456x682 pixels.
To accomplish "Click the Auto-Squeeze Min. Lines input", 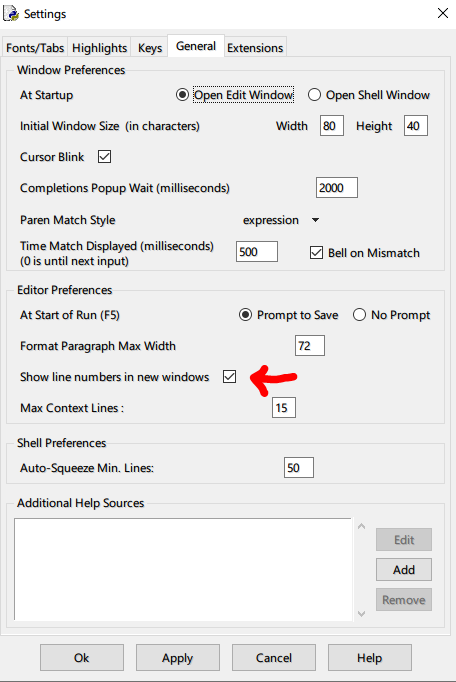I will [x=298, y=468].
